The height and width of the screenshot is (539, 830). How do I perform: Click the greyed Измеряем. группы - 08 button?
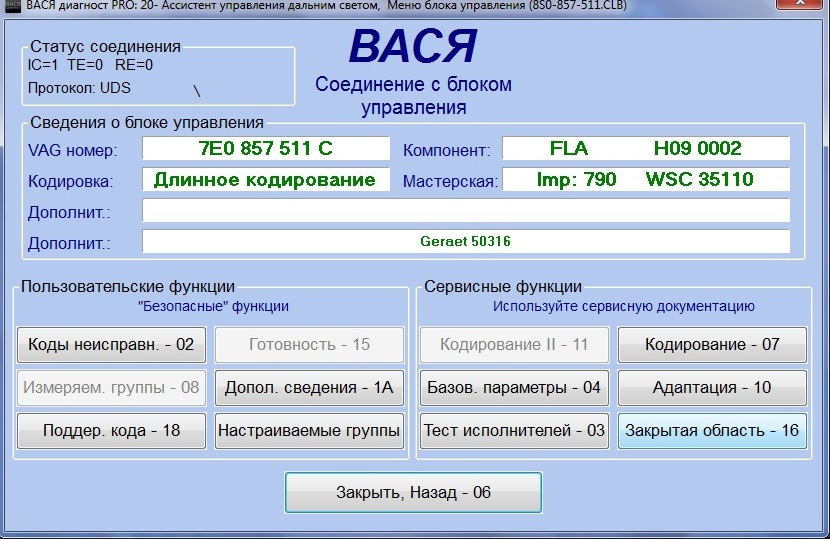click(111, 388)
